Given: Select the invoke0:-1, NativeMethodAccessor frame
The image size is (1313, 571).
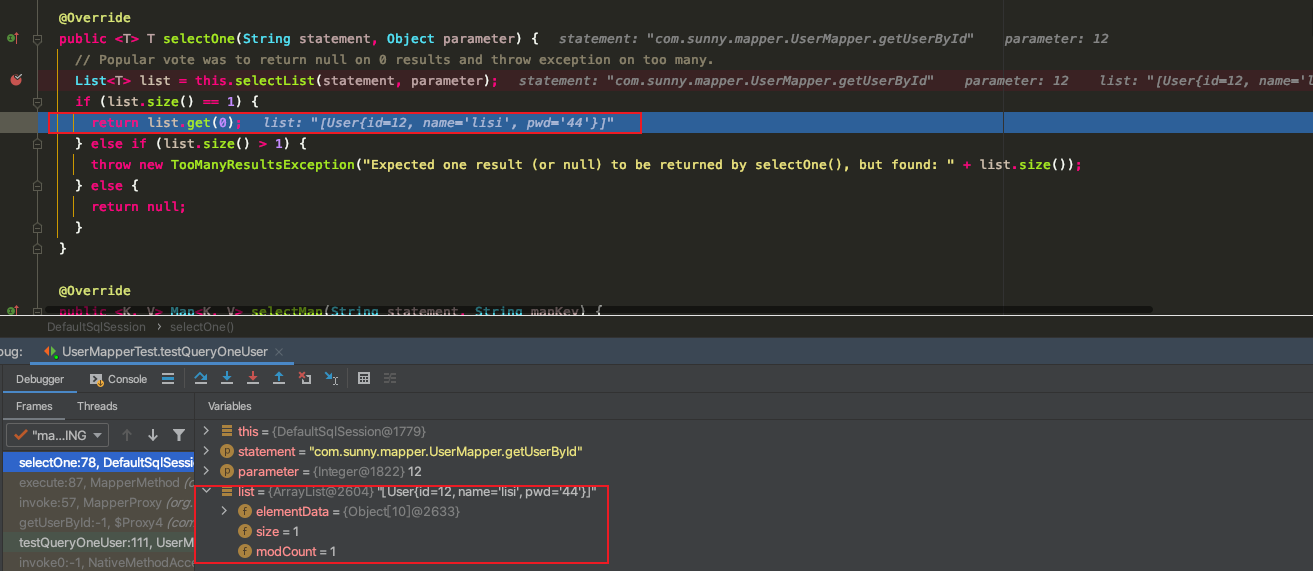Looking at the screenshot, I should (x=97, y=562).
